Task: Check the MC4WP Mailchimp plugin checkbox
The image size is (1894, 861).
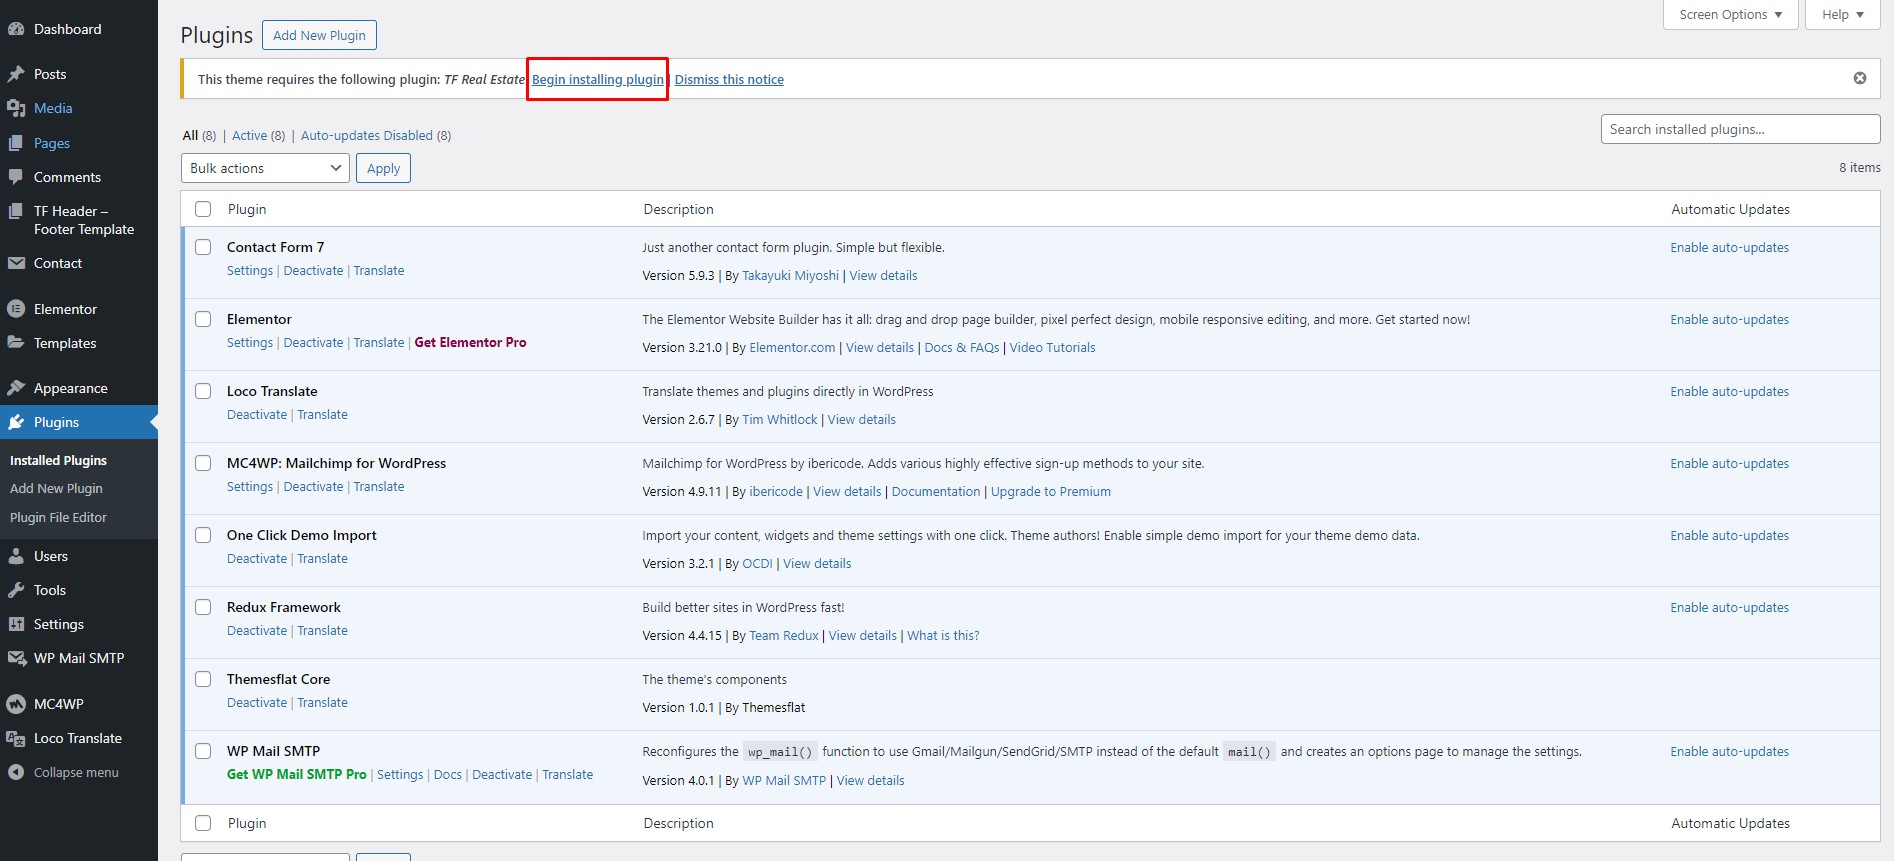Action: (x=203, y=463)
